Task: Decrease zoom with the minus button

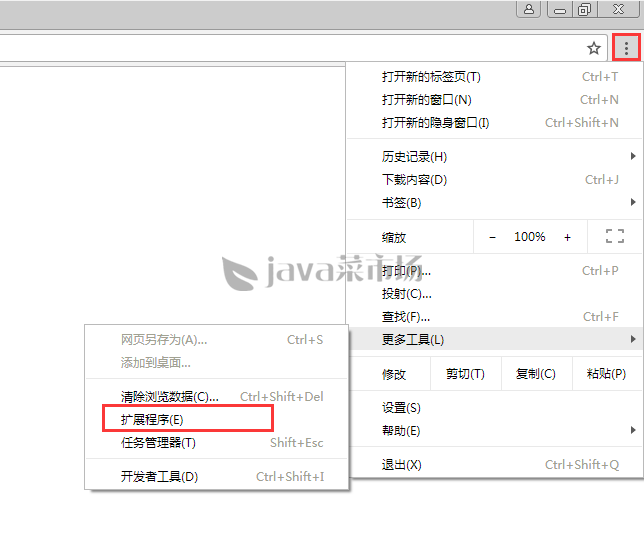Action: tap(492, 237)
